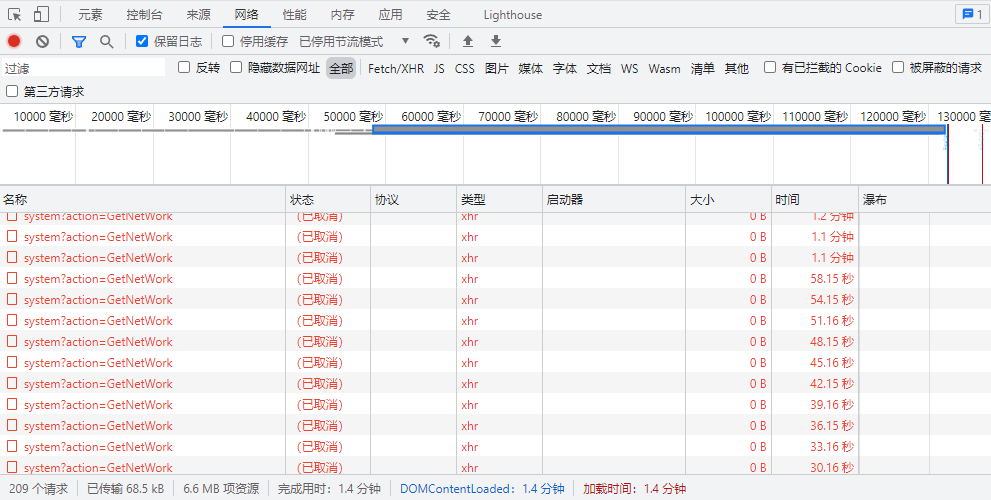Screen dimensions: 991x500
Task: Check the 反转 filter option
Action: (184, 67)
